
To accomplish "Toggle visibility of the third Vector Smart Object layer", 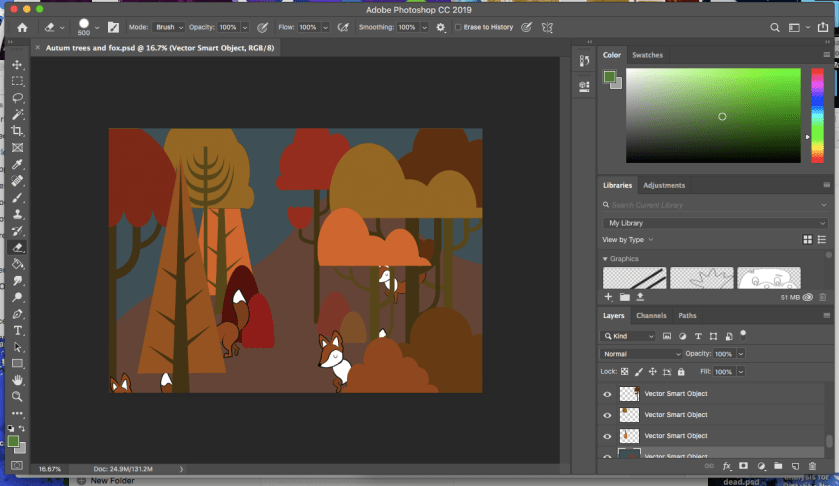I will [x=607, y=436].
